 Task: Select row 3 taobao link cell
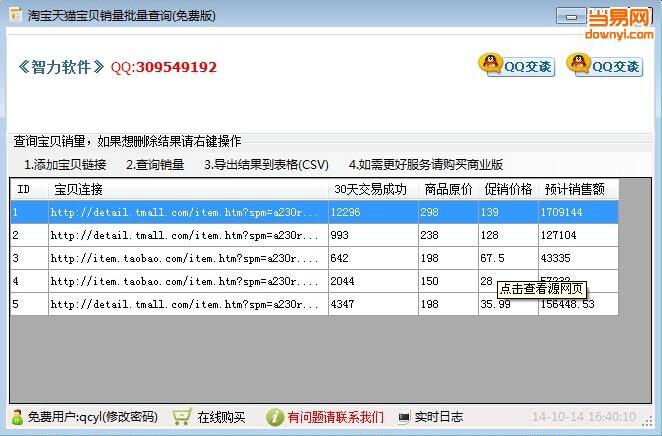pos(188,258)
